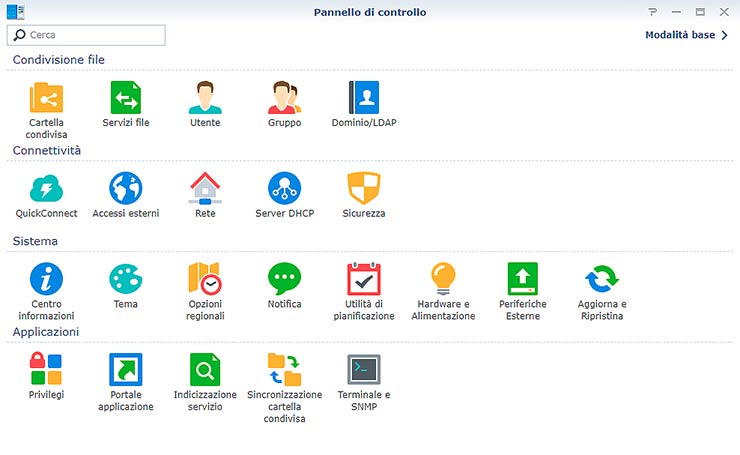Open the Tema palette icon
This screenshot has width=740, height=455.
[125, 279]
